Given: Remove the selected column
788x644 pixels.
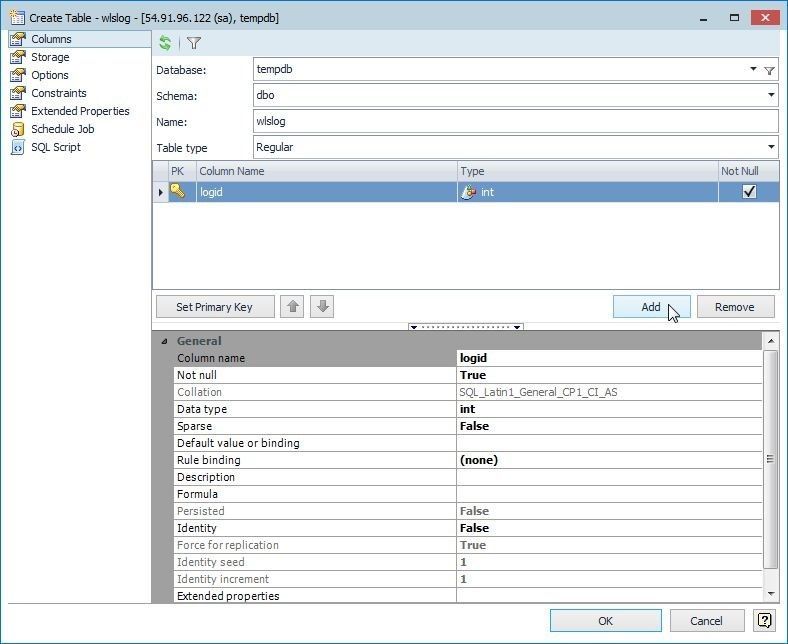Looking at the screenshot, I should 735,307.
